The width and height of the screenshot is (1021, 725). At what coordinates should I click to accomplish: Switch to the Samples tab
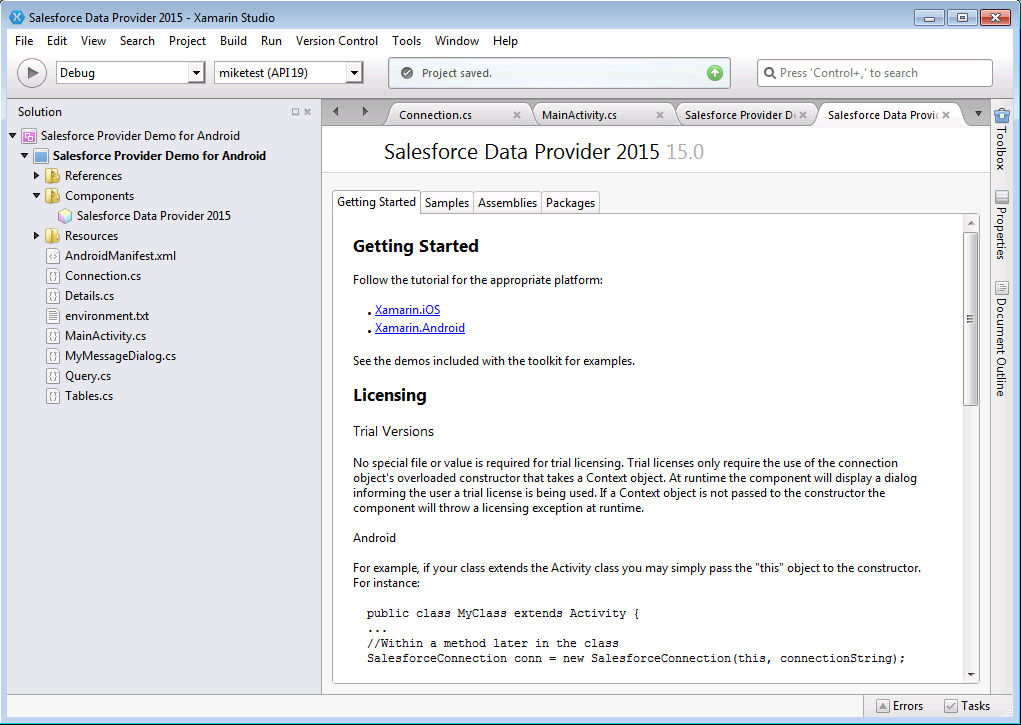click(x=446, y=203)
